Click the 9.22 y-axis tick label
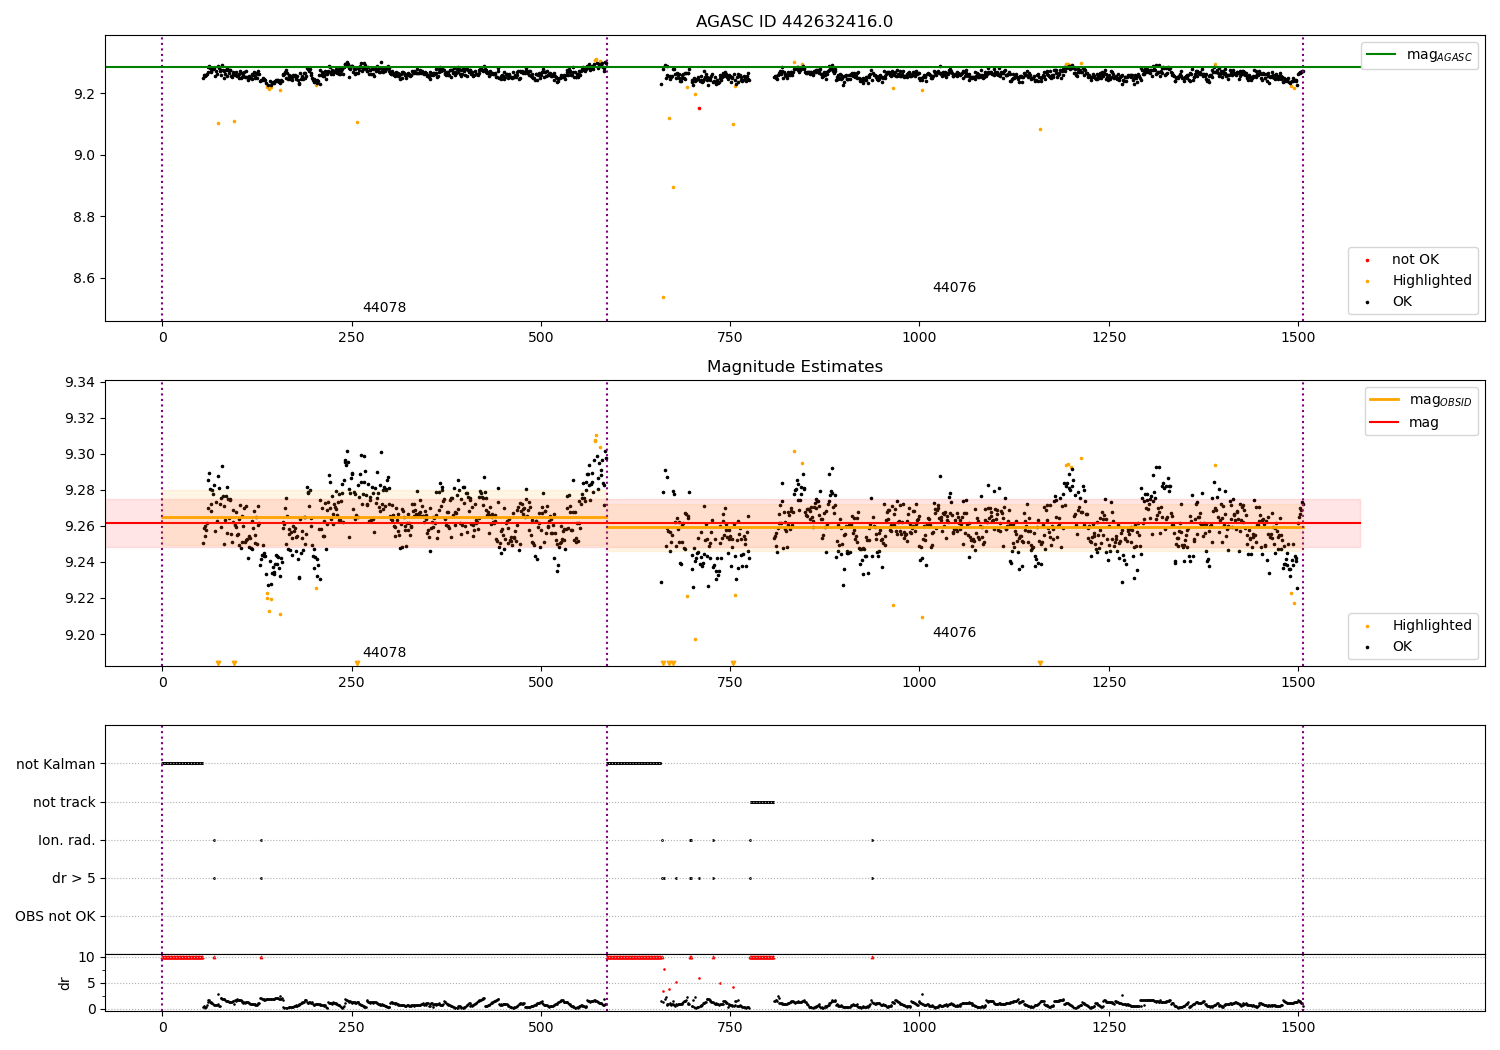The image size is (1500, 1050). pyautogui.click(x=79, y=599)
